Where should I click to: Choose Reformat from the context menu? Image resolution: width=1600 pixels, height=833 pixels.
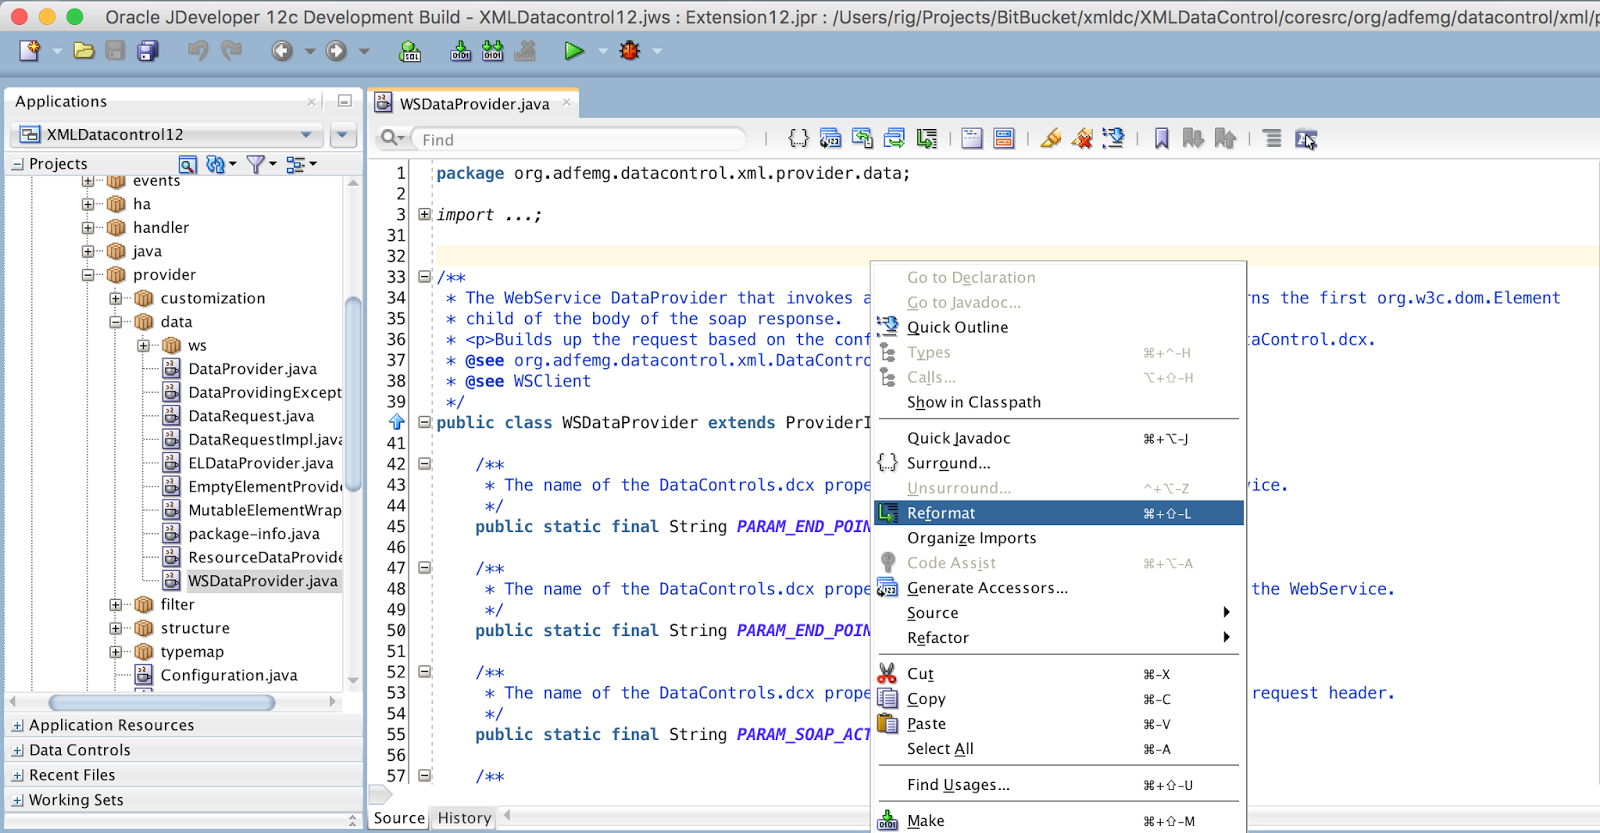[941, 513]
